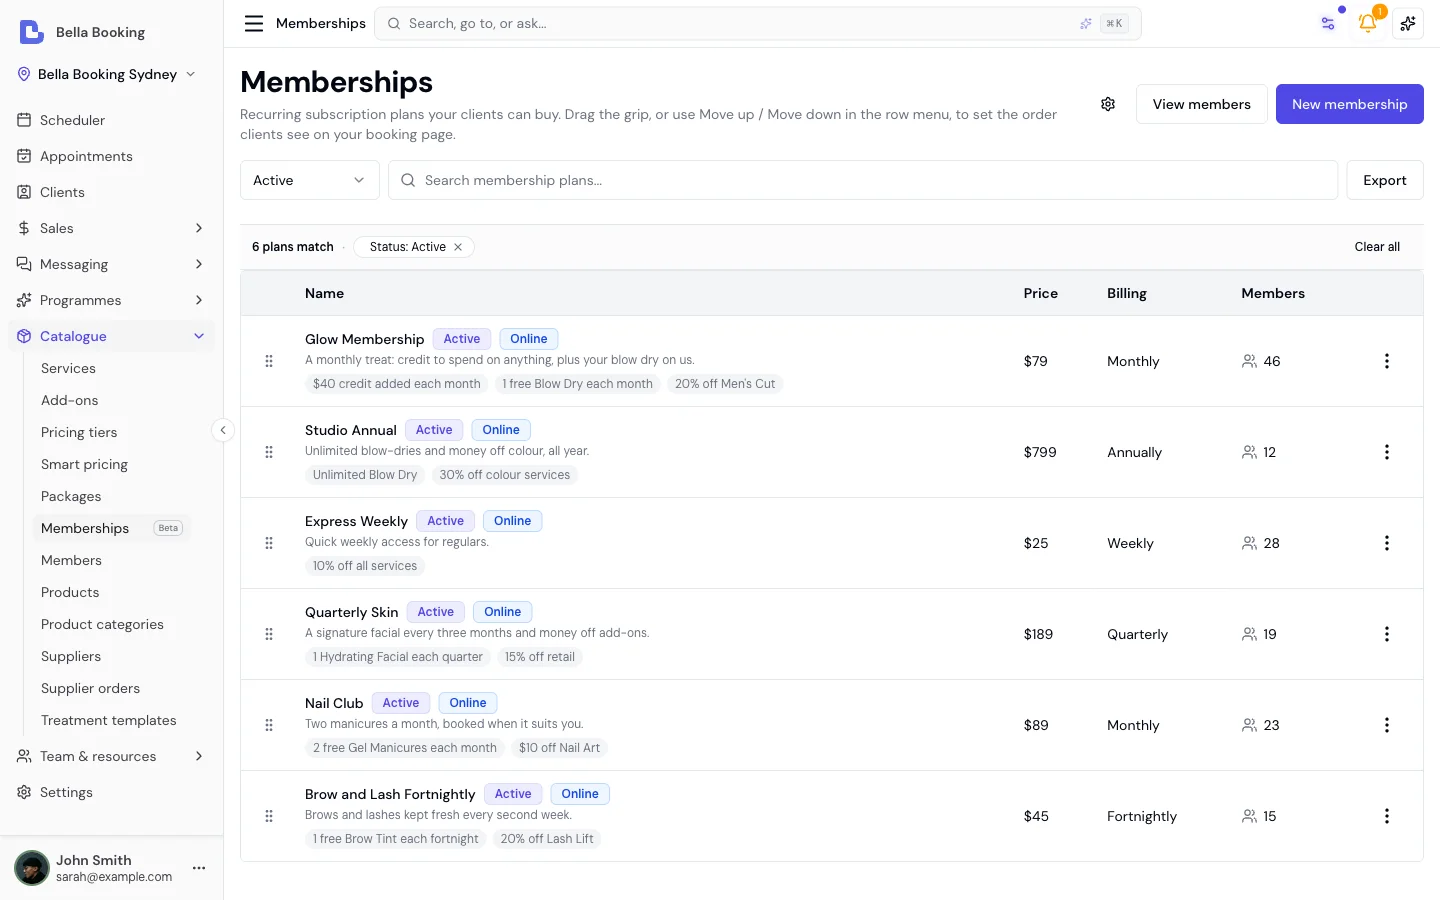Click Clear all filters
This screenshot has height=900, width=1440.
1377,247
